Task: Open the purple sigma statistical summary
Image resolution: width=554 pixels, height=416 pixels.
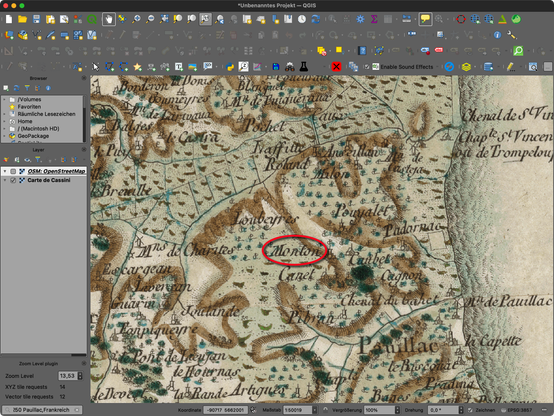Action: (x=374, y=19)
